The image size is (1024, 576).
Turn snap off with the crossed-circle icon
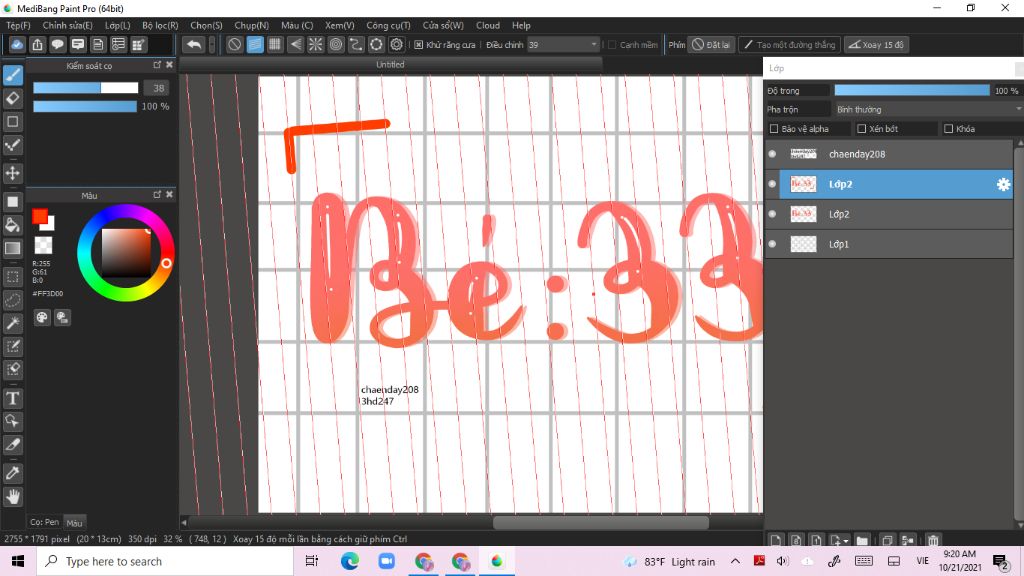[234, 44]
